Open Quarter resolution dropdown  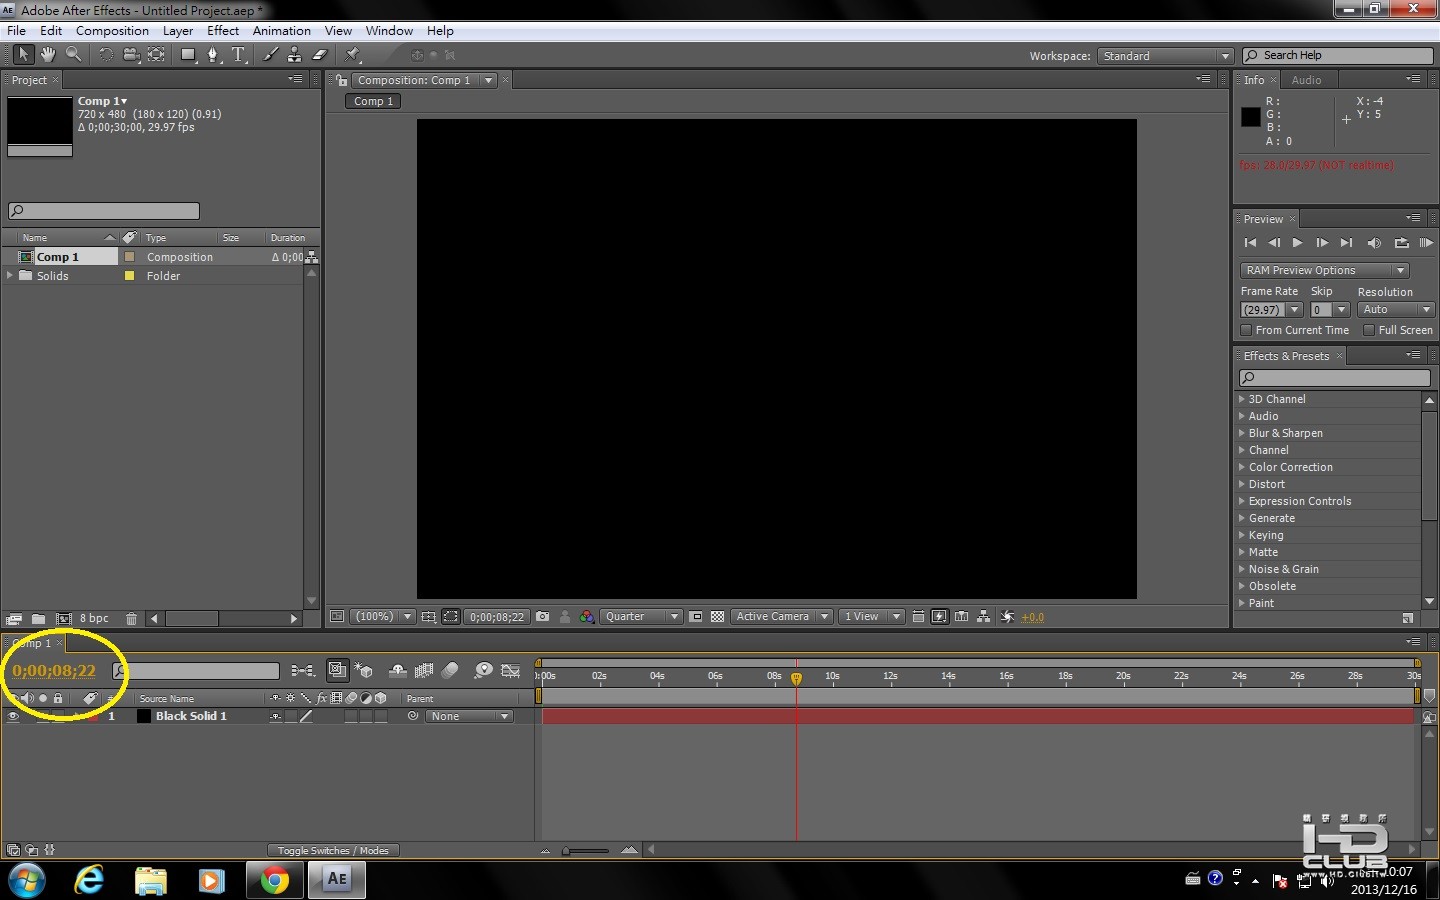click(640, 617)
